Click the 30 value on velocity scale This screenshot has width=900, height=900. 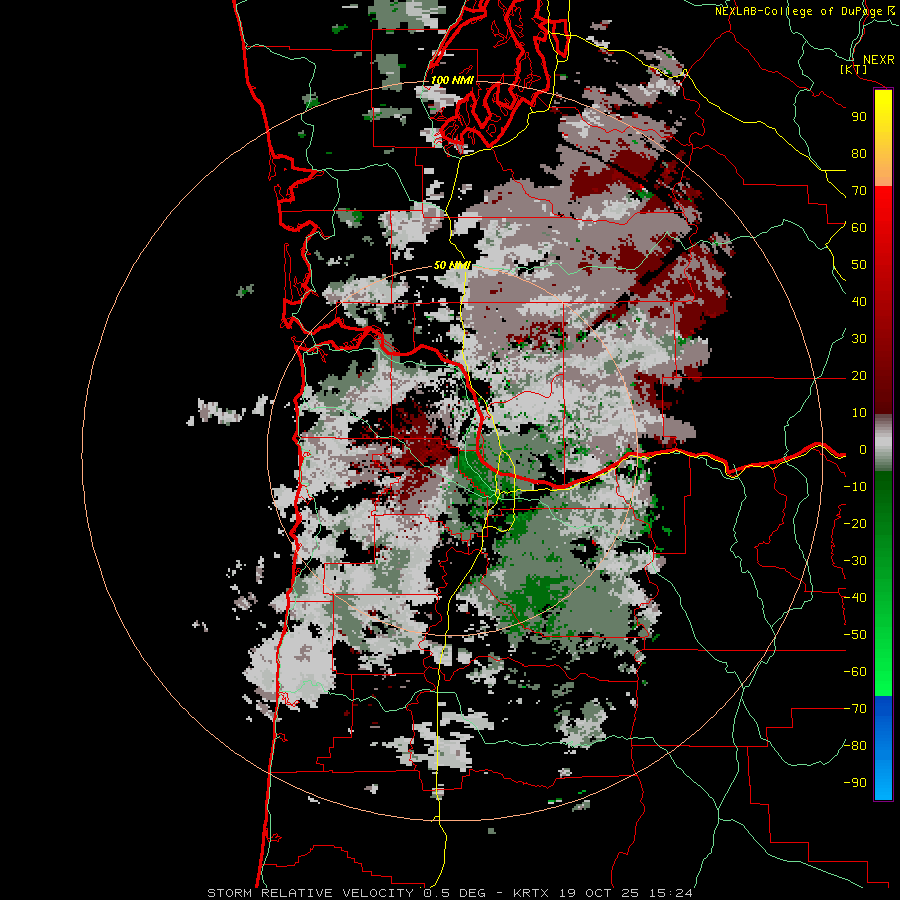point(859,339)
